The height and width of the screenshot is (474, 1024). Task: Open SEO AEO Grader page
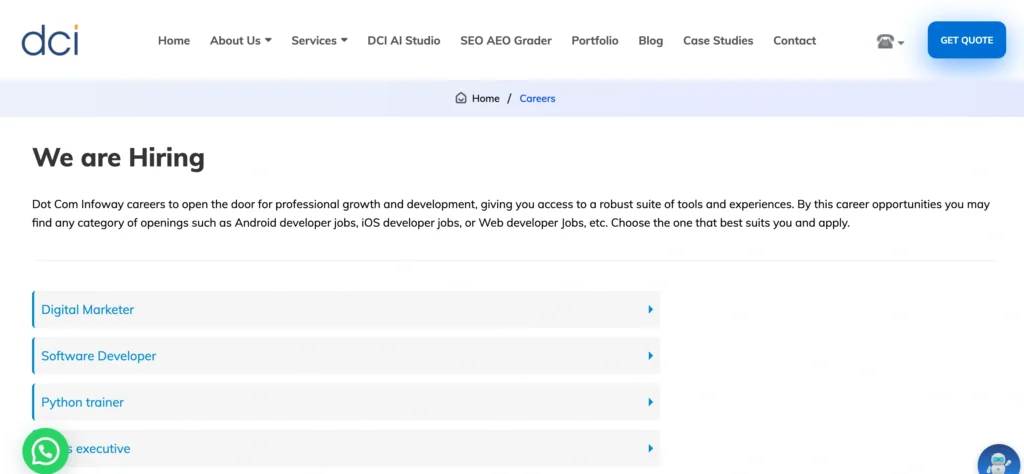point(506,40)
